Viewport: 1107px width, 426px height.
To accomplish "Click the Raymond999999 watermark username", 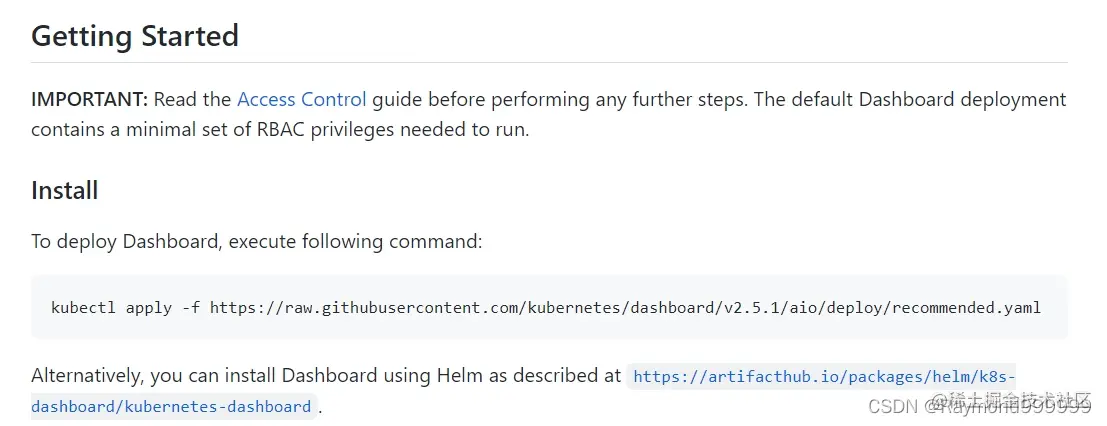I will [x=1010, y=406].
